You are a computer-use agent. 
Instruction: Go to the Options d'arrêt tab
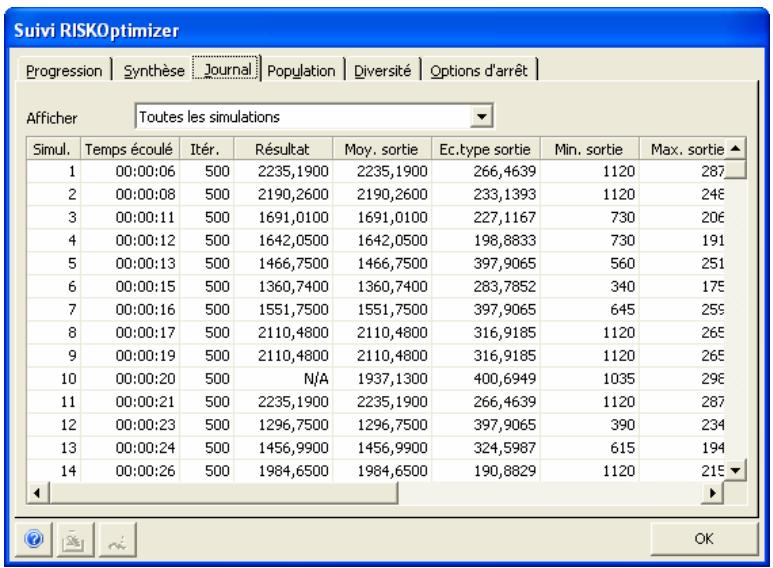(x=479, y=71)
